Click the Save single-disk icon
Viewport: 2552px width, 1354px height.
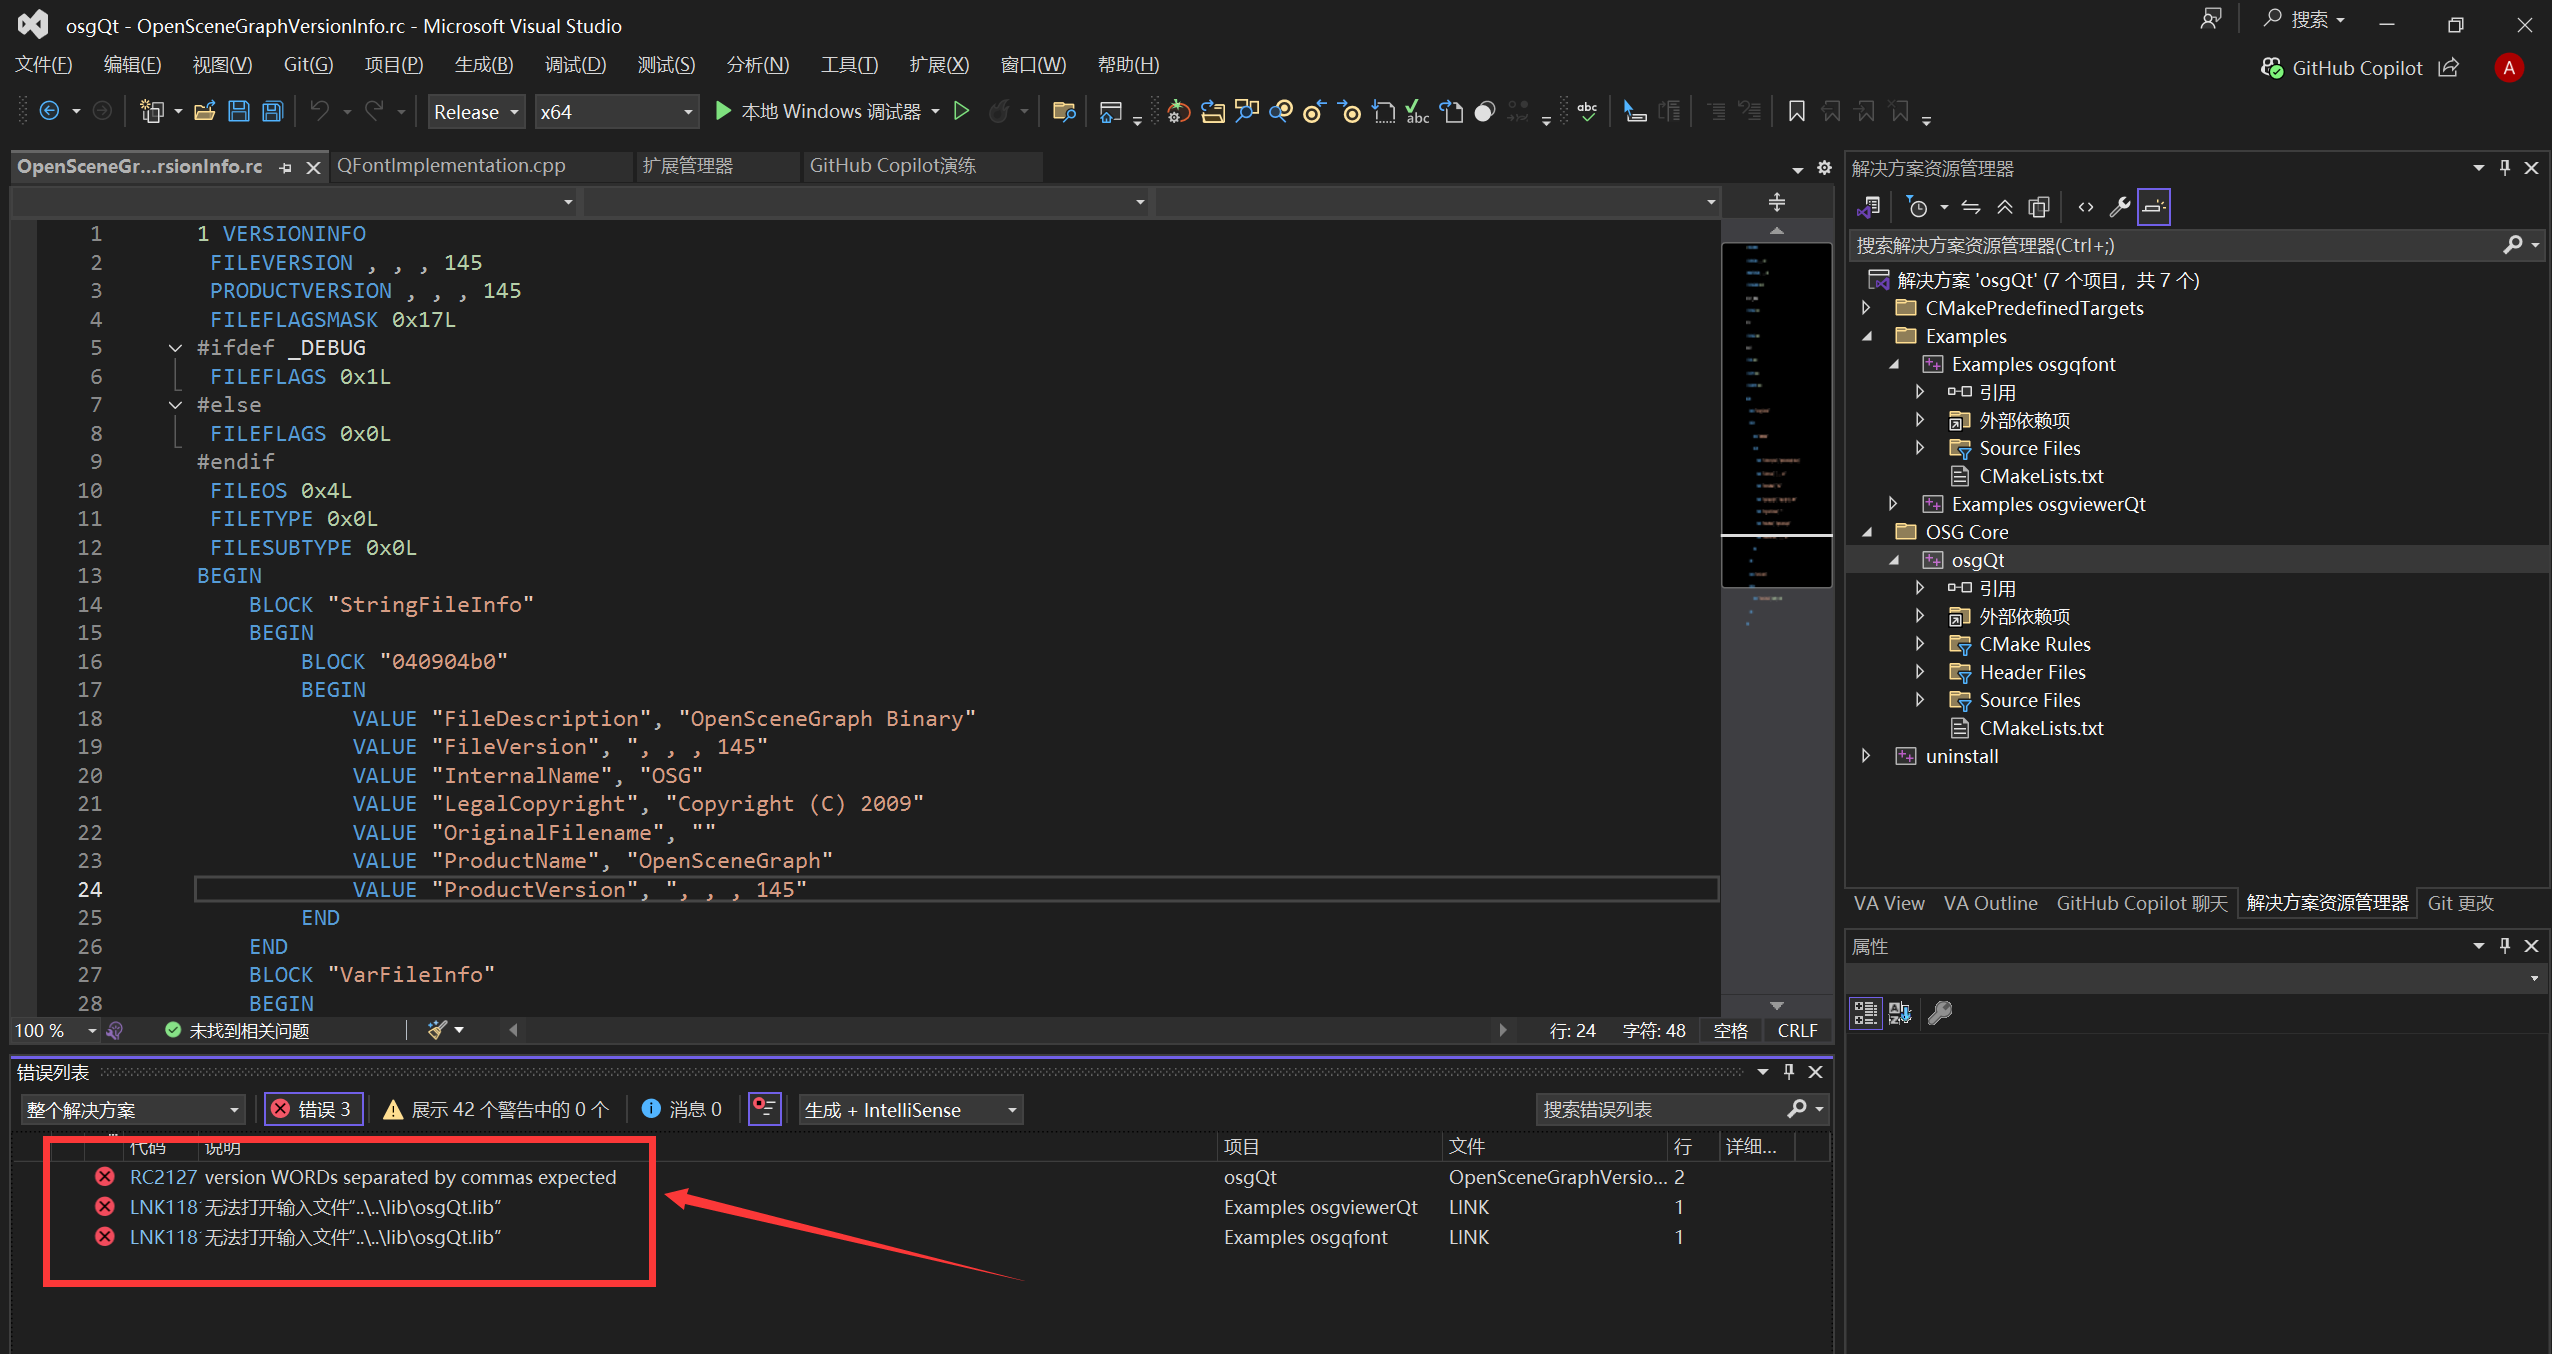tap(239, 111)
